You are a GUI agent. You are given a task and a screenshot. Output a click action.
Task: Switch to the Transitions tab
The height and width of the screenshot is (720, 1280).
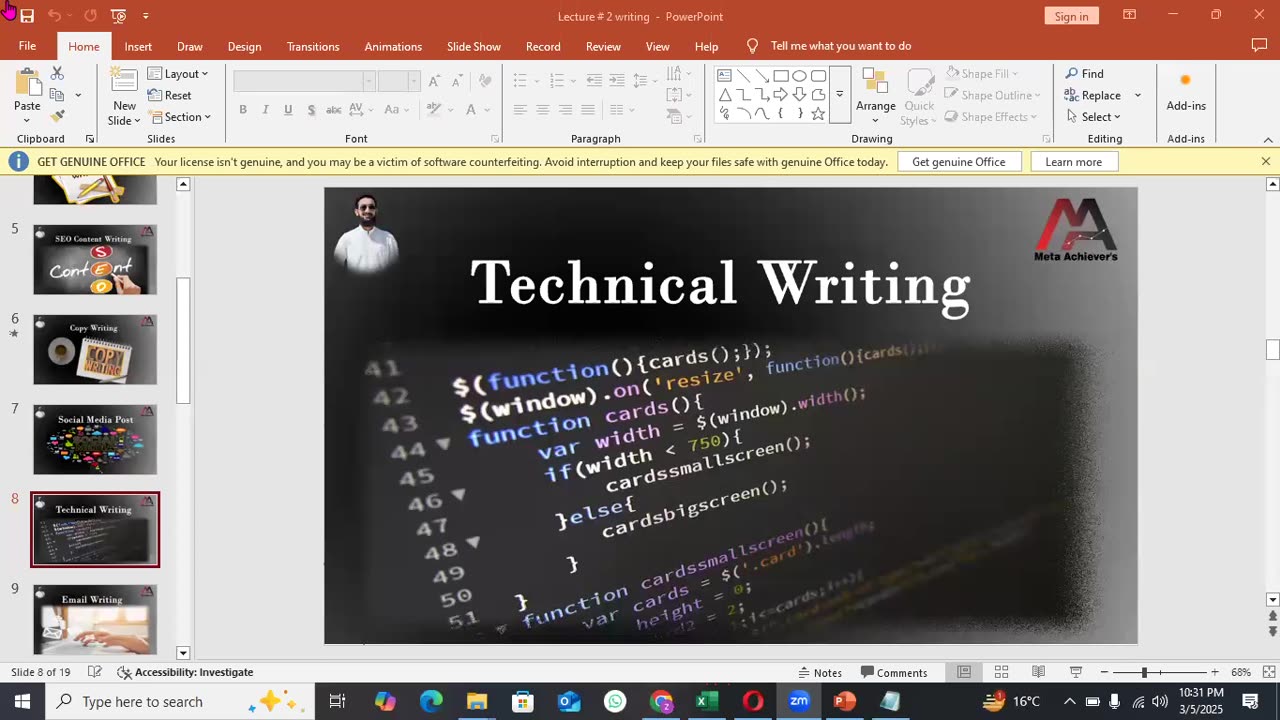click(x=313, y=46)
